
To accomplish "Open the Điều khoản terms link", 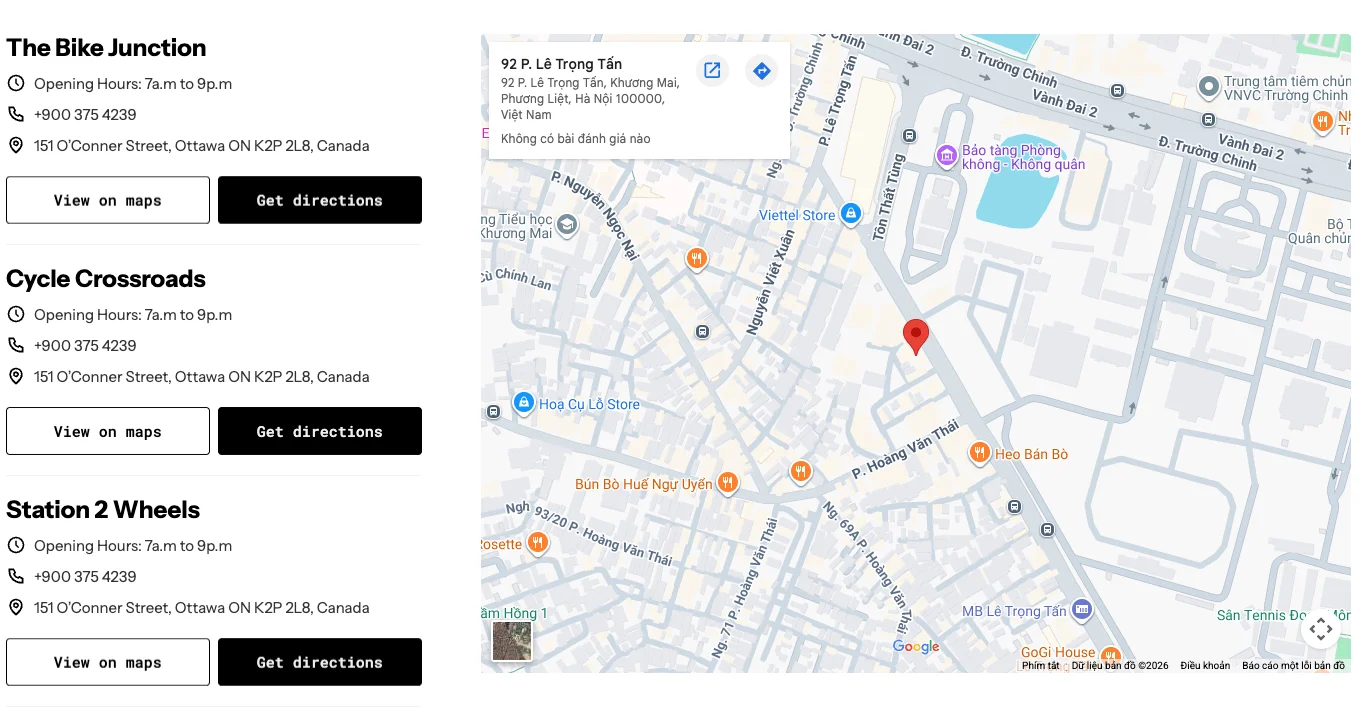I will (x=1204, y=664).
